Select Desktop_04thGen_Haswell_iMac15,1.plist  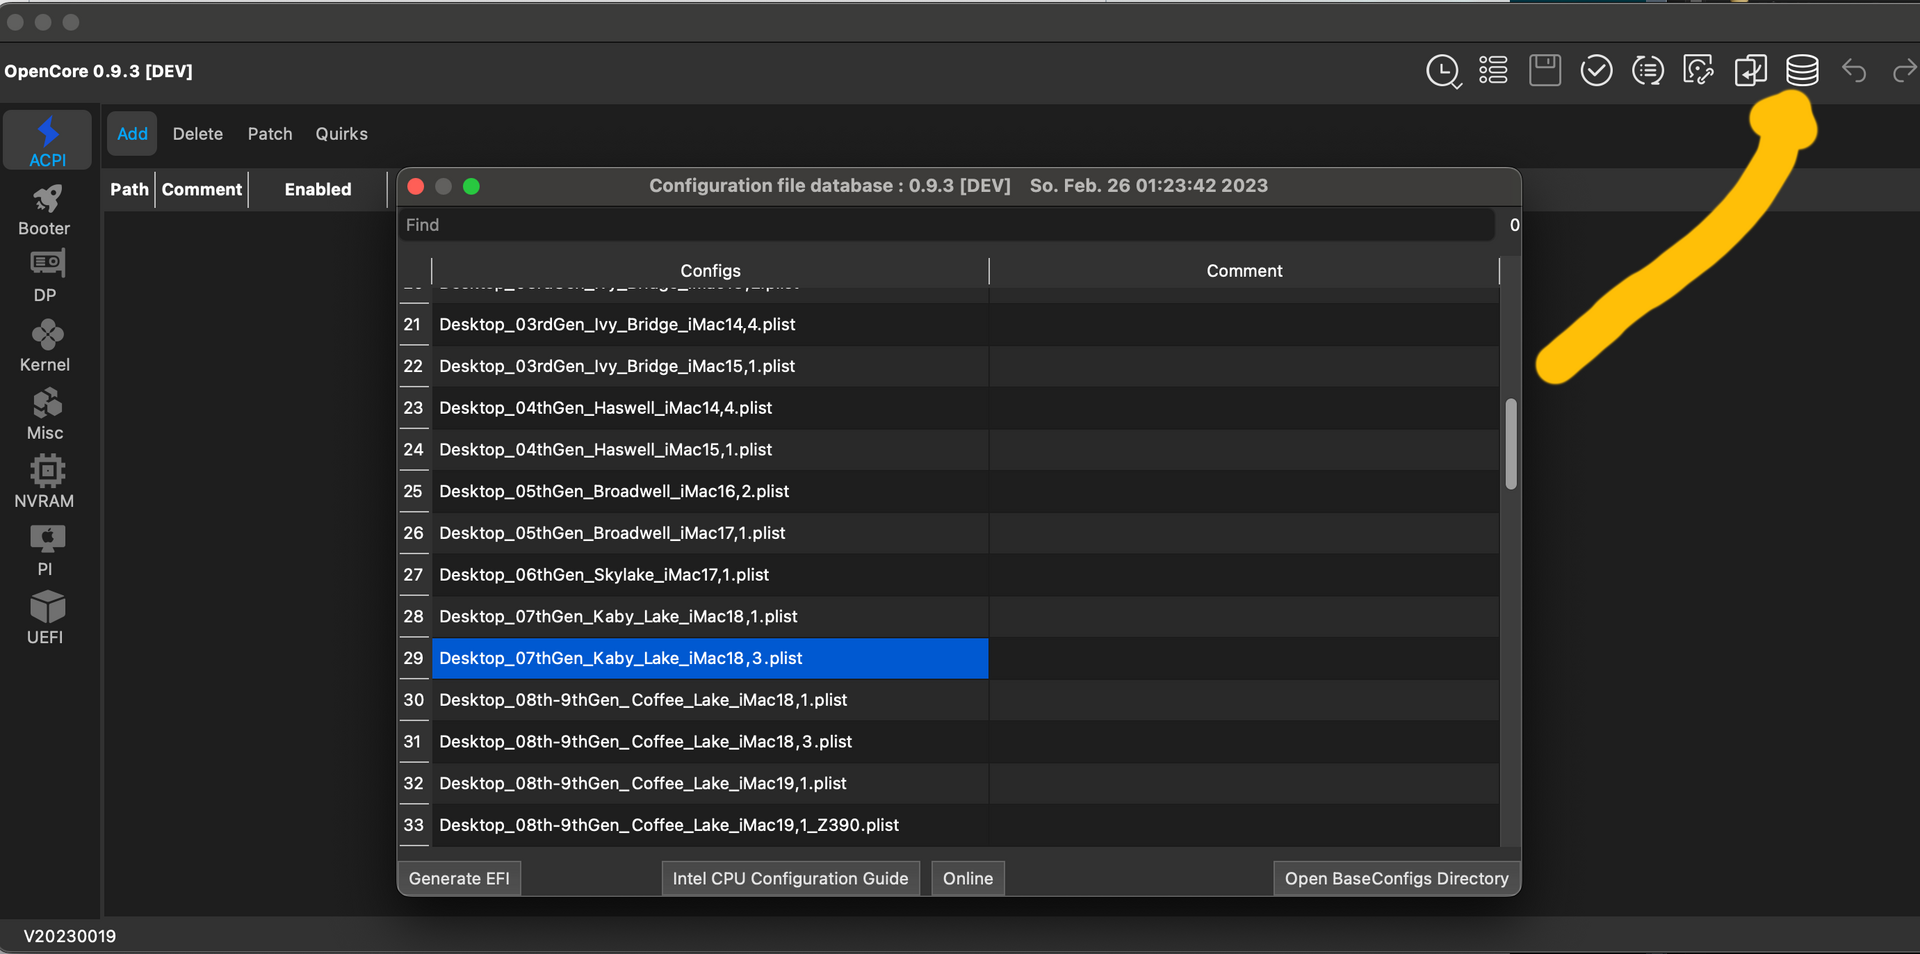point(710,450)
